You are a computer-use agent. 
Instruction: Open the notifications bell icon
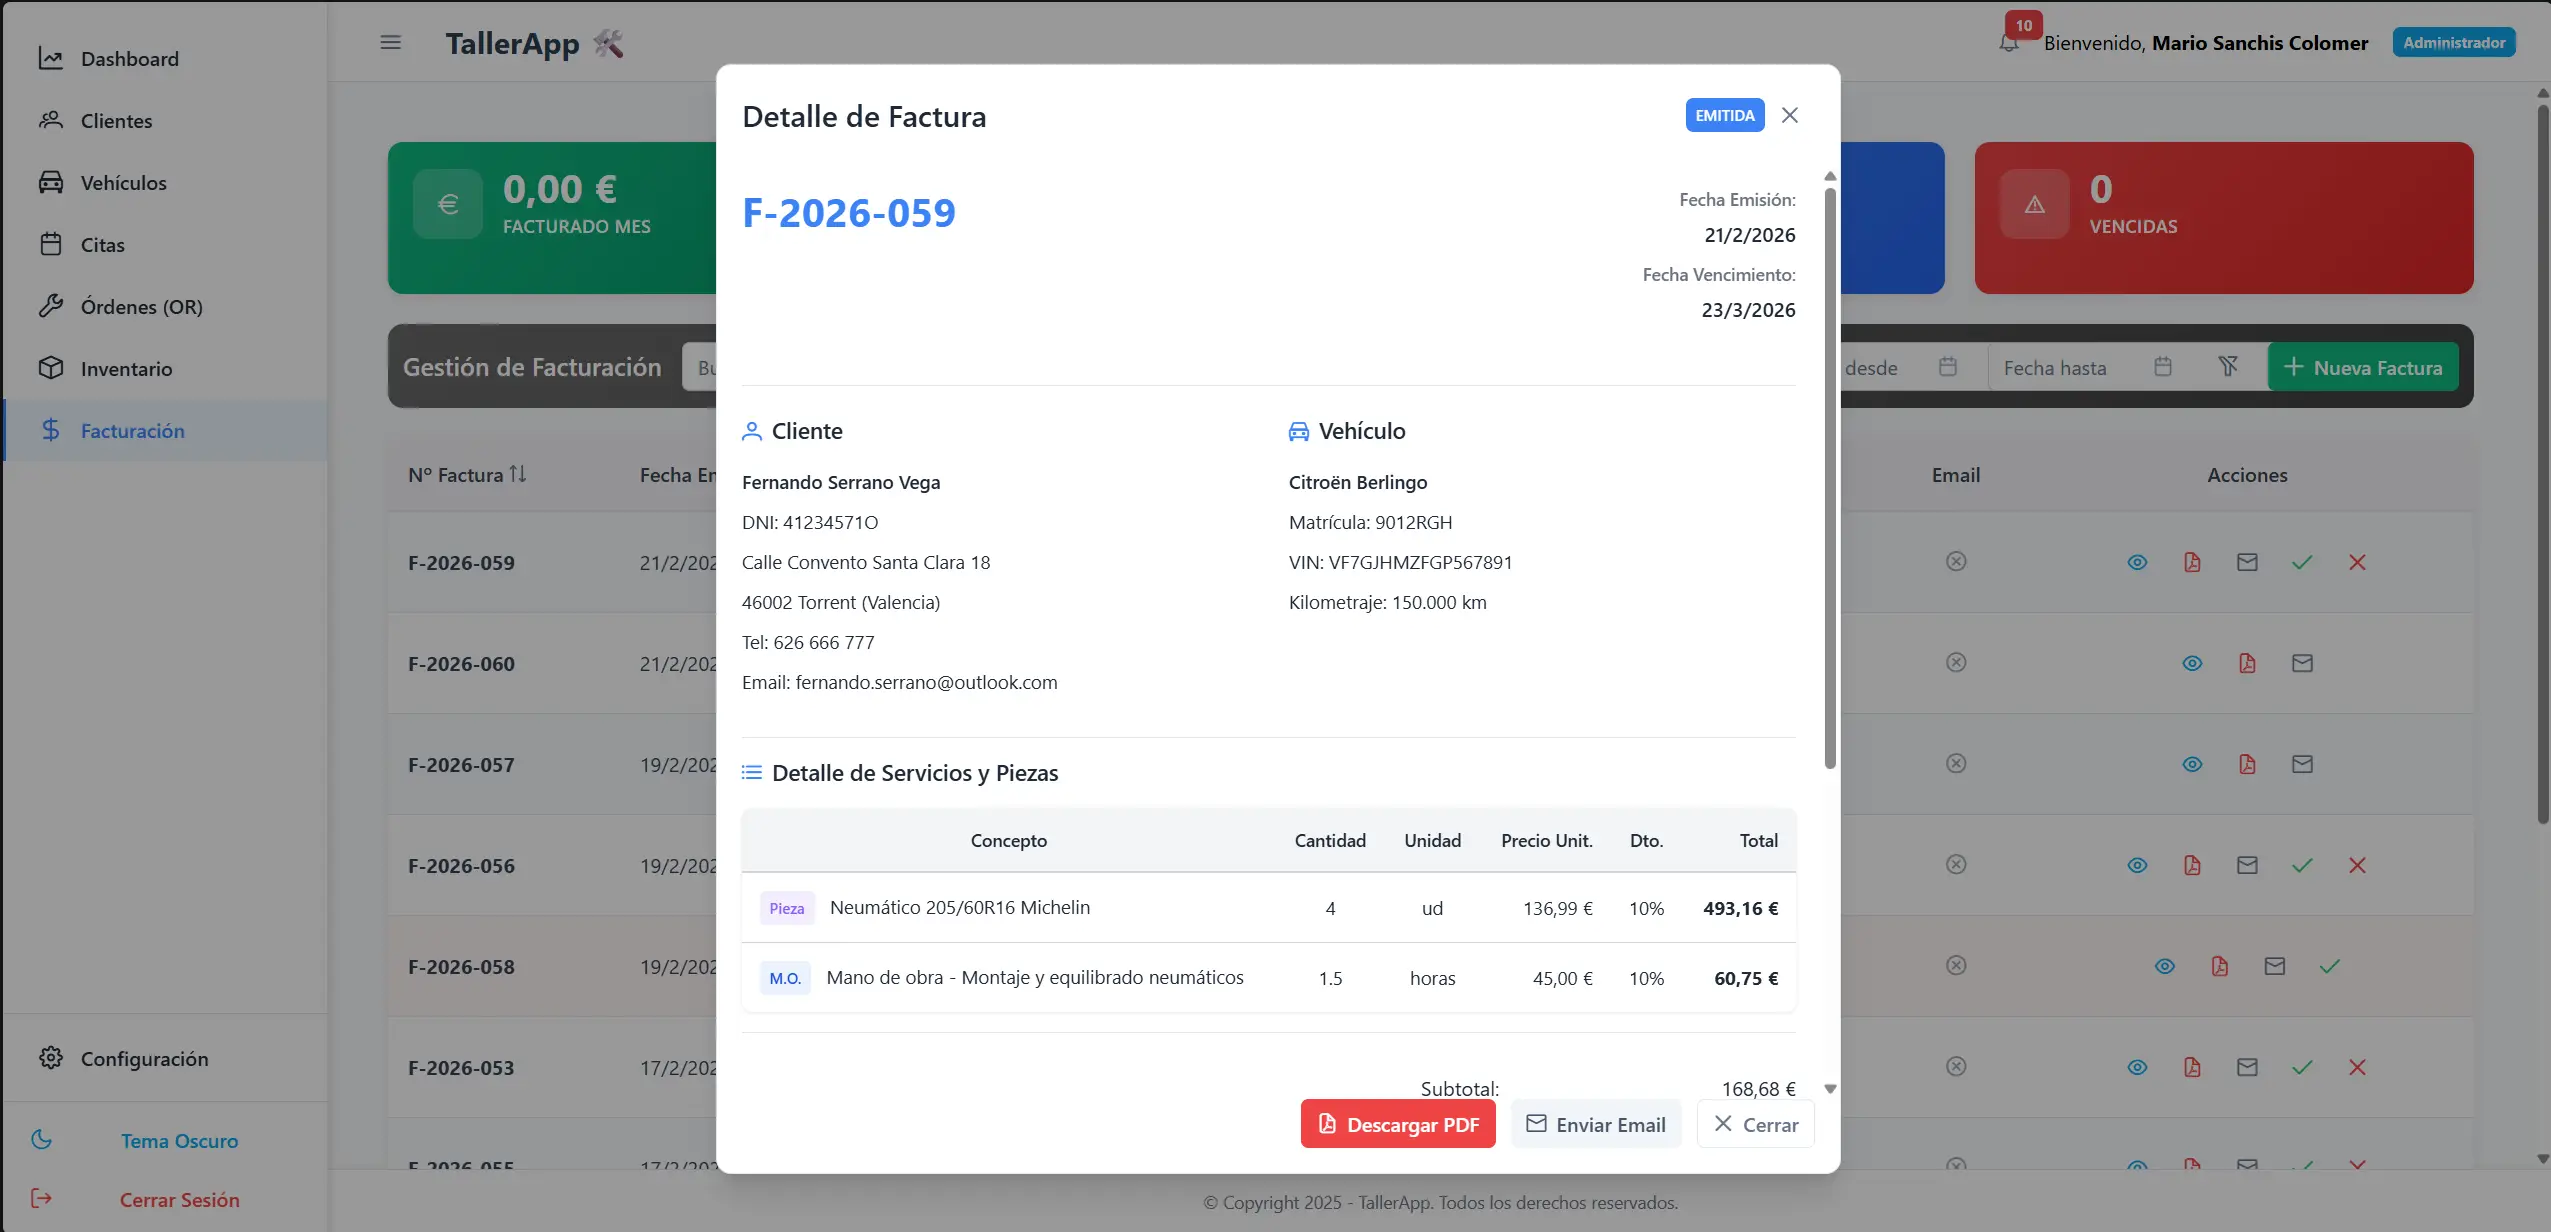click(x=2008, y=42)
